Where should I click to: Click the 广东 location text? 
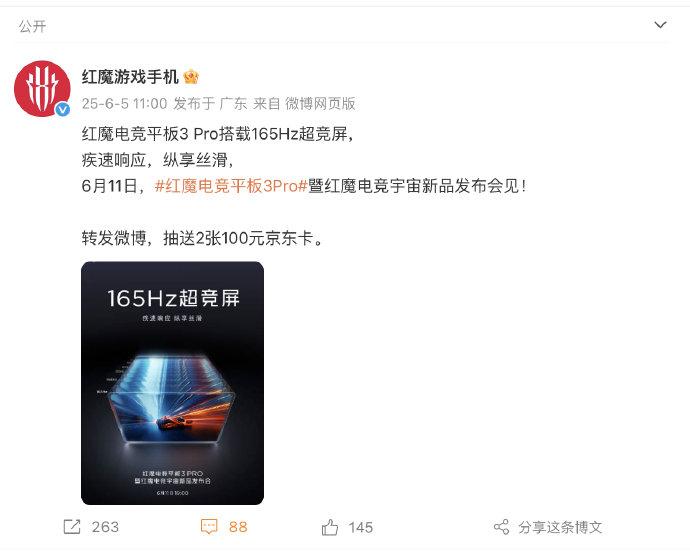[233, 104]
